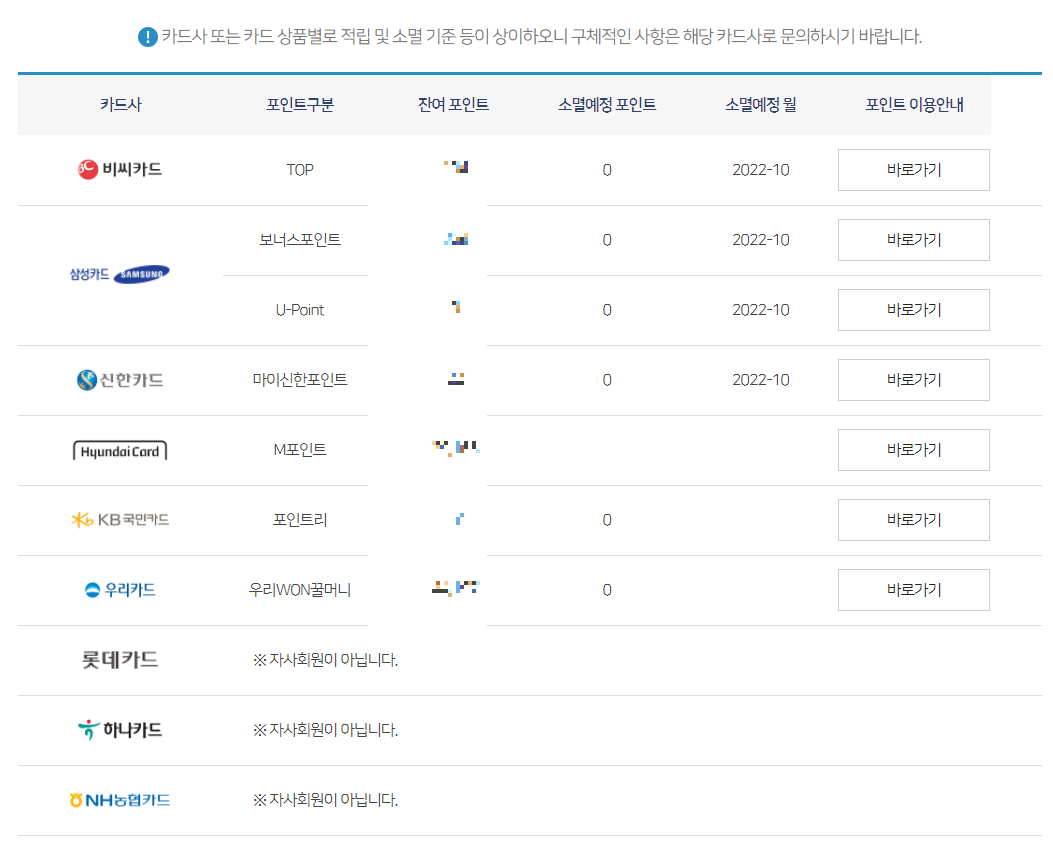Open 바로가기 for the M포인트 row
Screen dimensions: 1053x845
pos(913,450)
